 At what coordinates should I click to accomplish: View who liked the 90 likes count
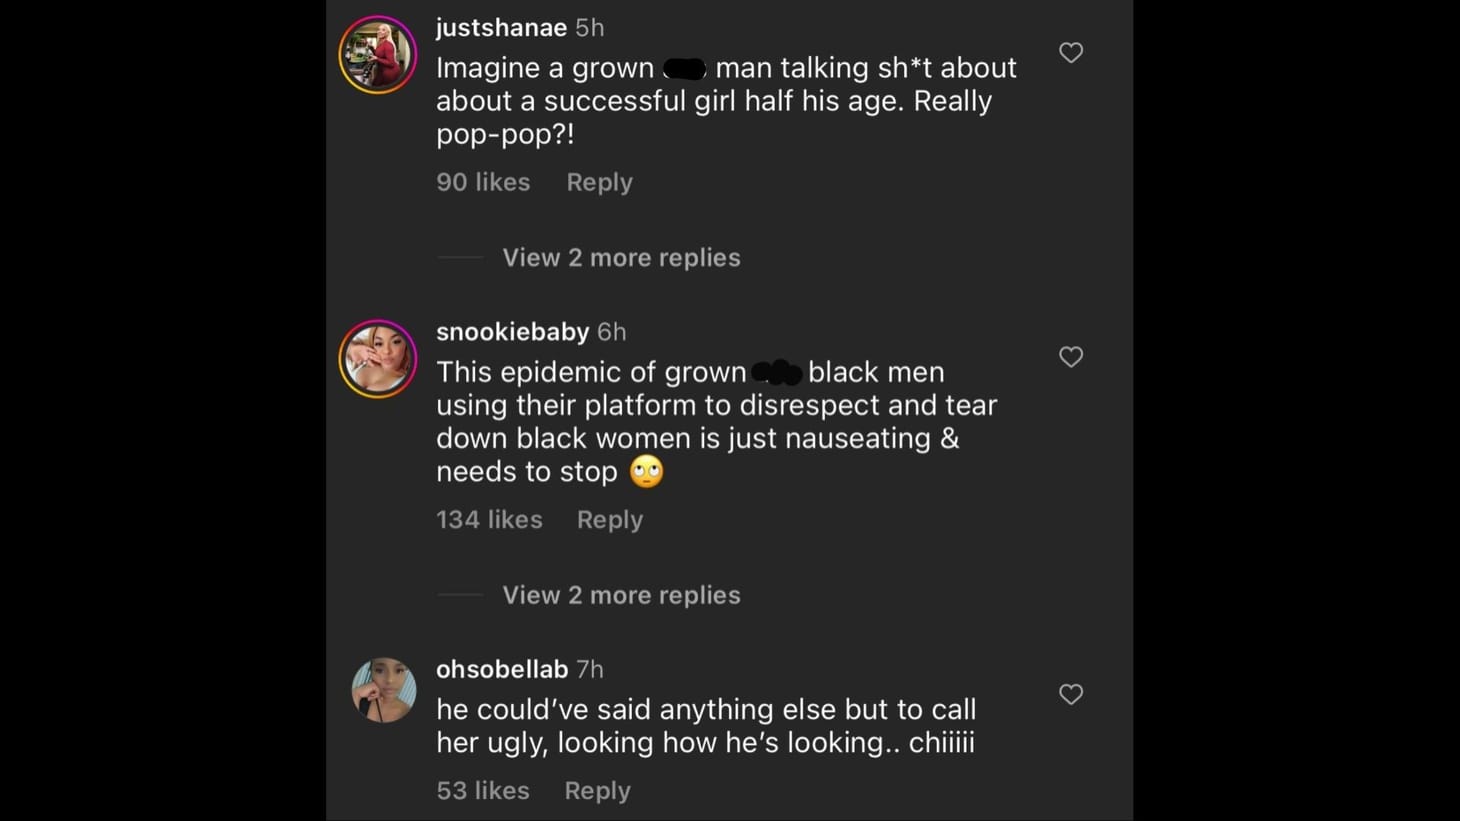(482, 182)
